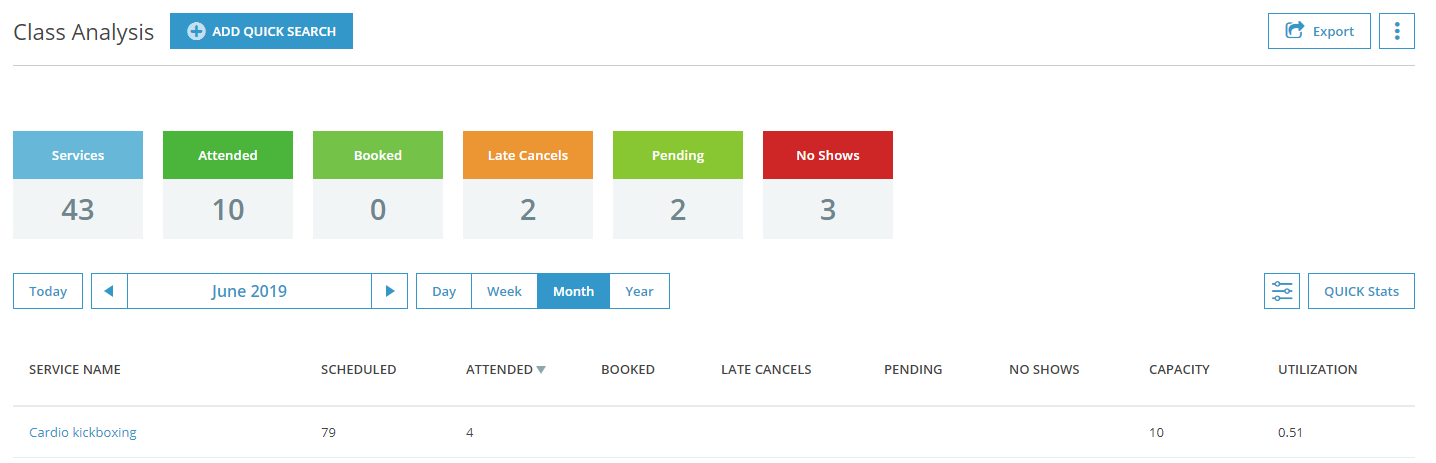Click the Export button
The image size is (1436, 463).
[x=1319, y=31]
